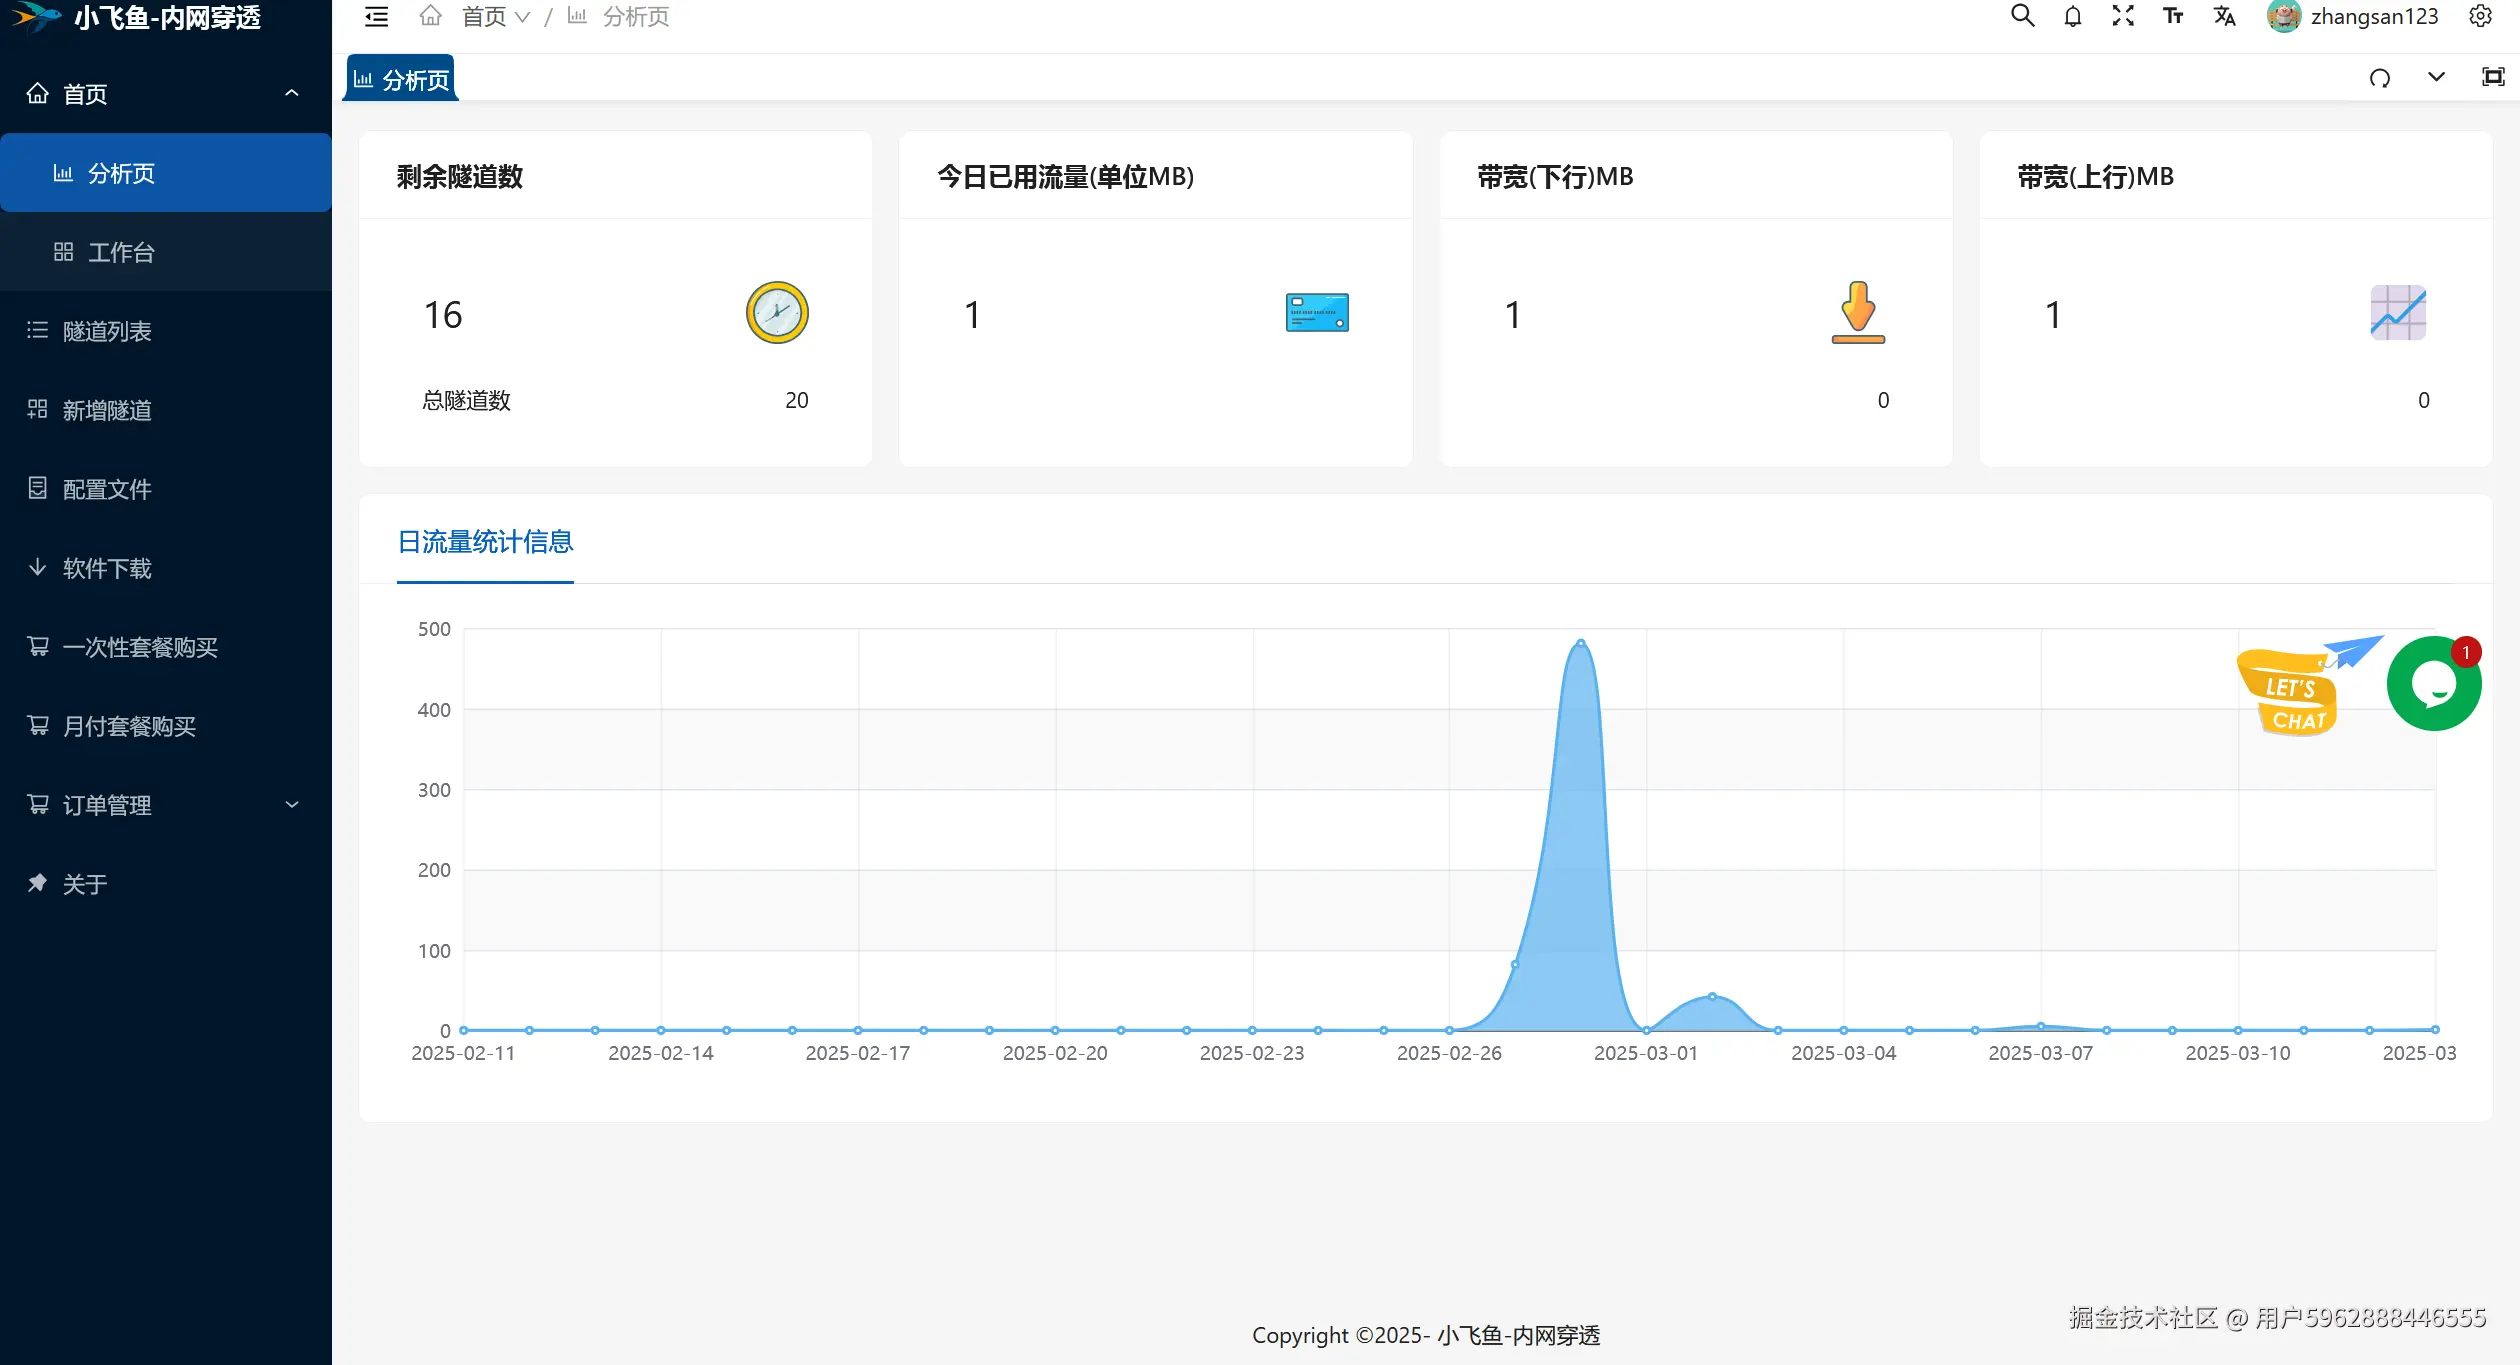Image resolution: width=2520 pixels, height=1365 pixels.
Task: Select 隧道列表 in sidebar
Action: point(107,331)
